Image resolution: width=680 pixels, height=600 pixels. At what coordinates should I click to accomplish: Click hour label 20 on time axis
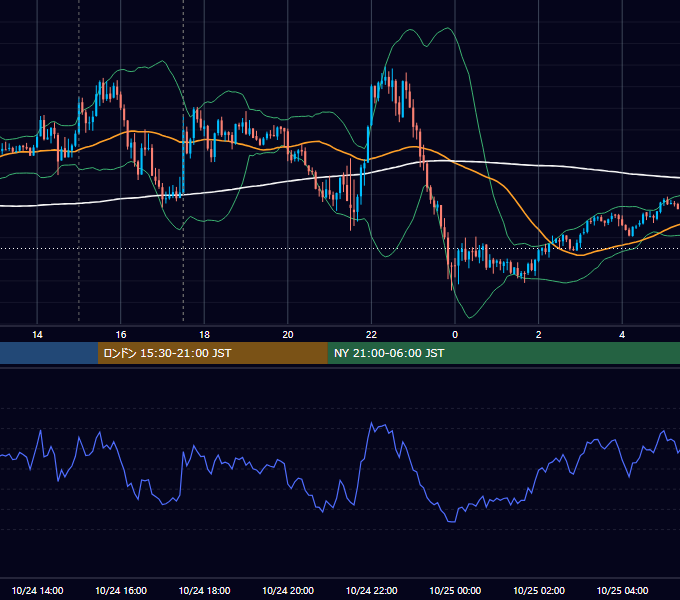288,335
